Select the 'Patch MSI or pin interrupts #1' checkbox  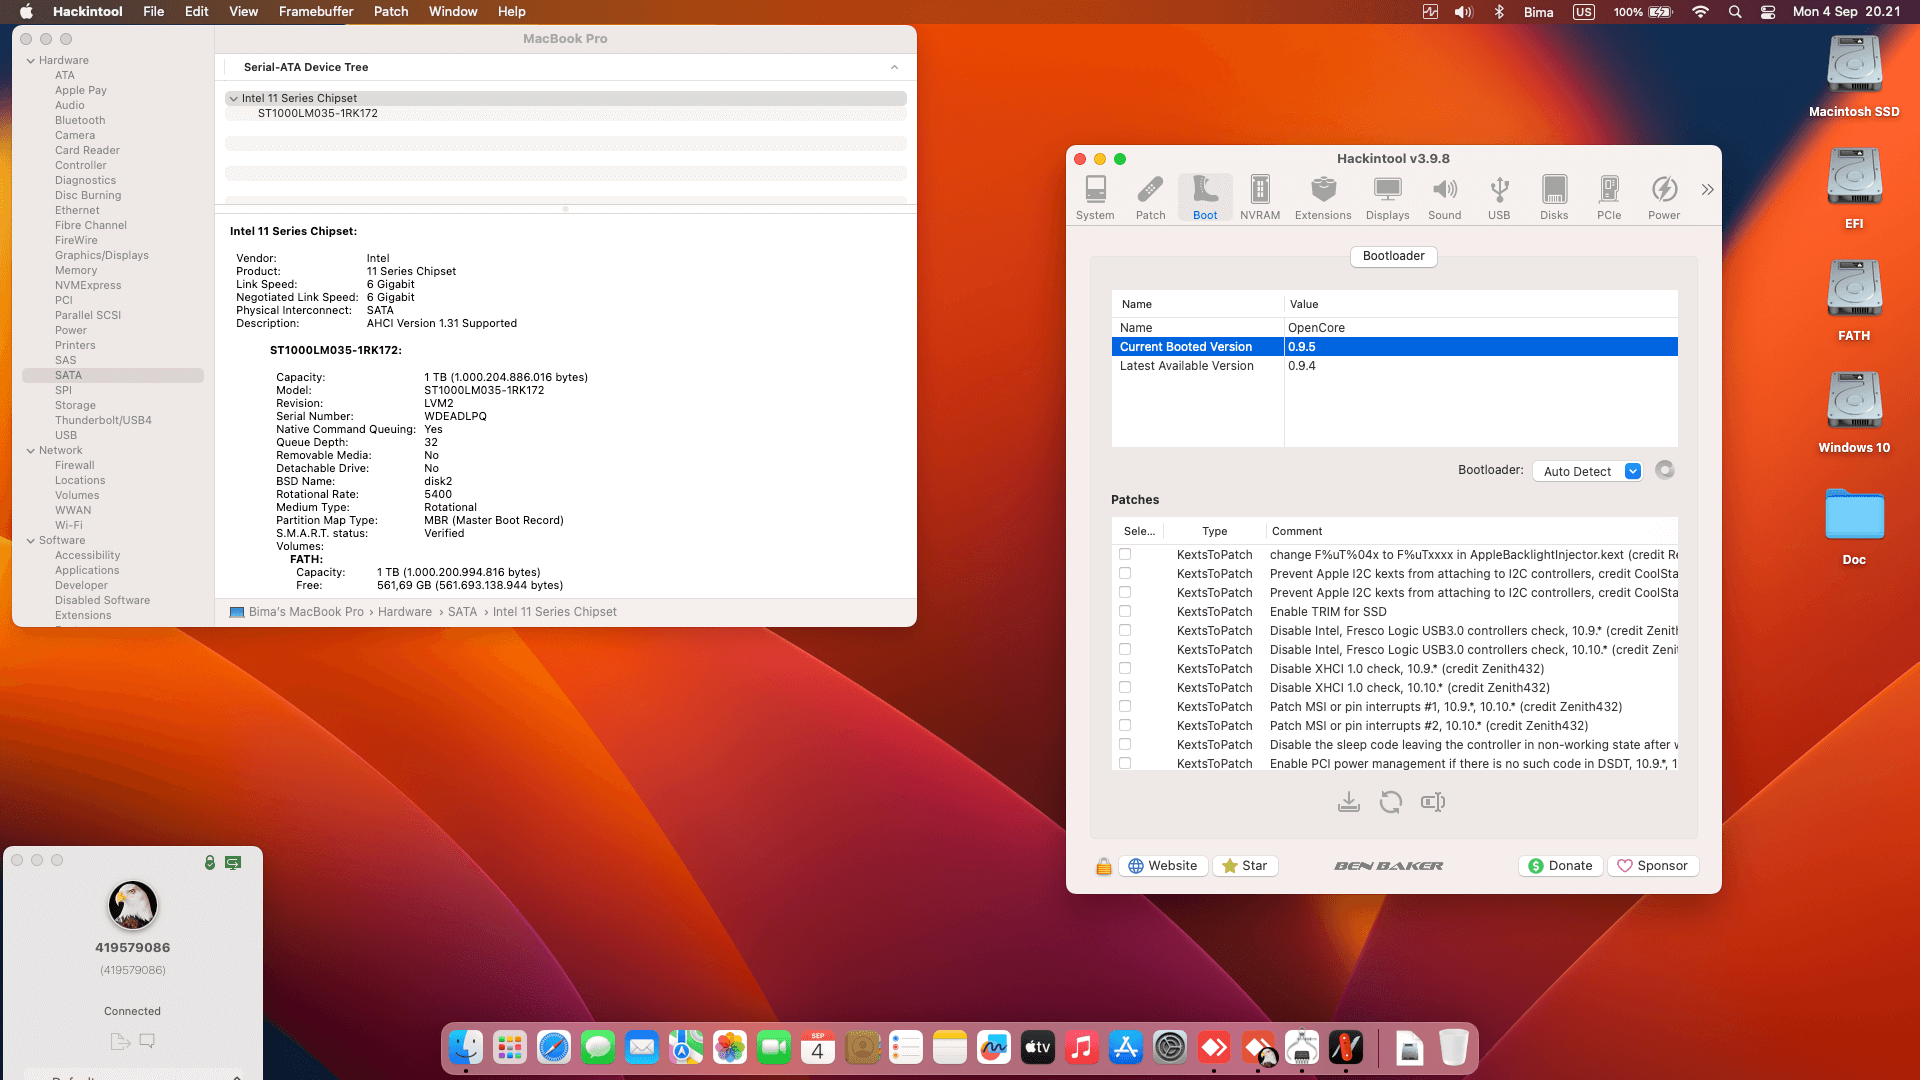coord(1126,706)
